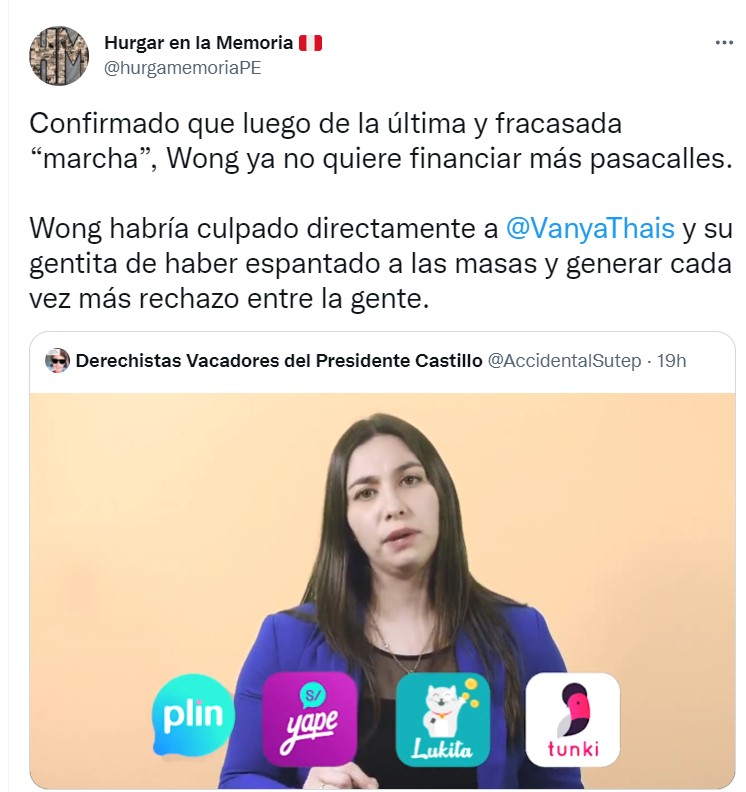Click the @AccidentalSutep handle
This screenshot has width=746, height=792.
tap(564, 361)
